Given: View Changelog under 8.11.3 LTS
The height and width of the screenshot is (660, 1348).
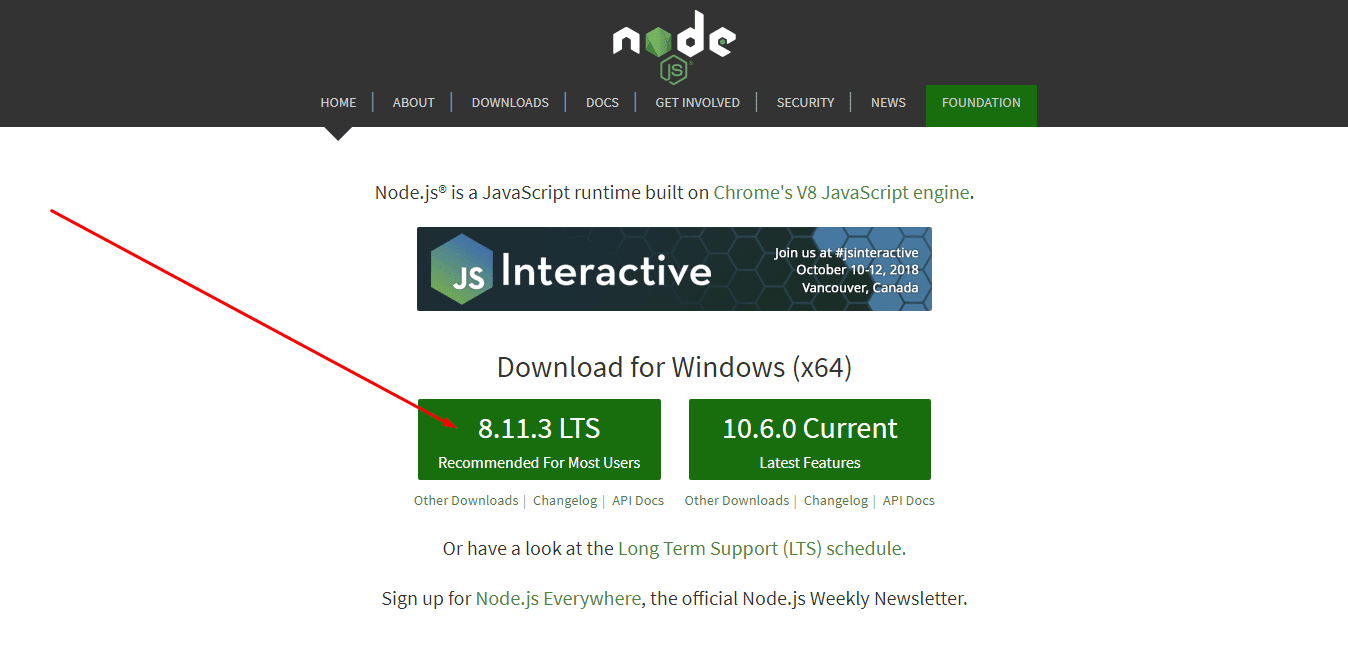Looking at the screenshot, I should pos(565,500).
